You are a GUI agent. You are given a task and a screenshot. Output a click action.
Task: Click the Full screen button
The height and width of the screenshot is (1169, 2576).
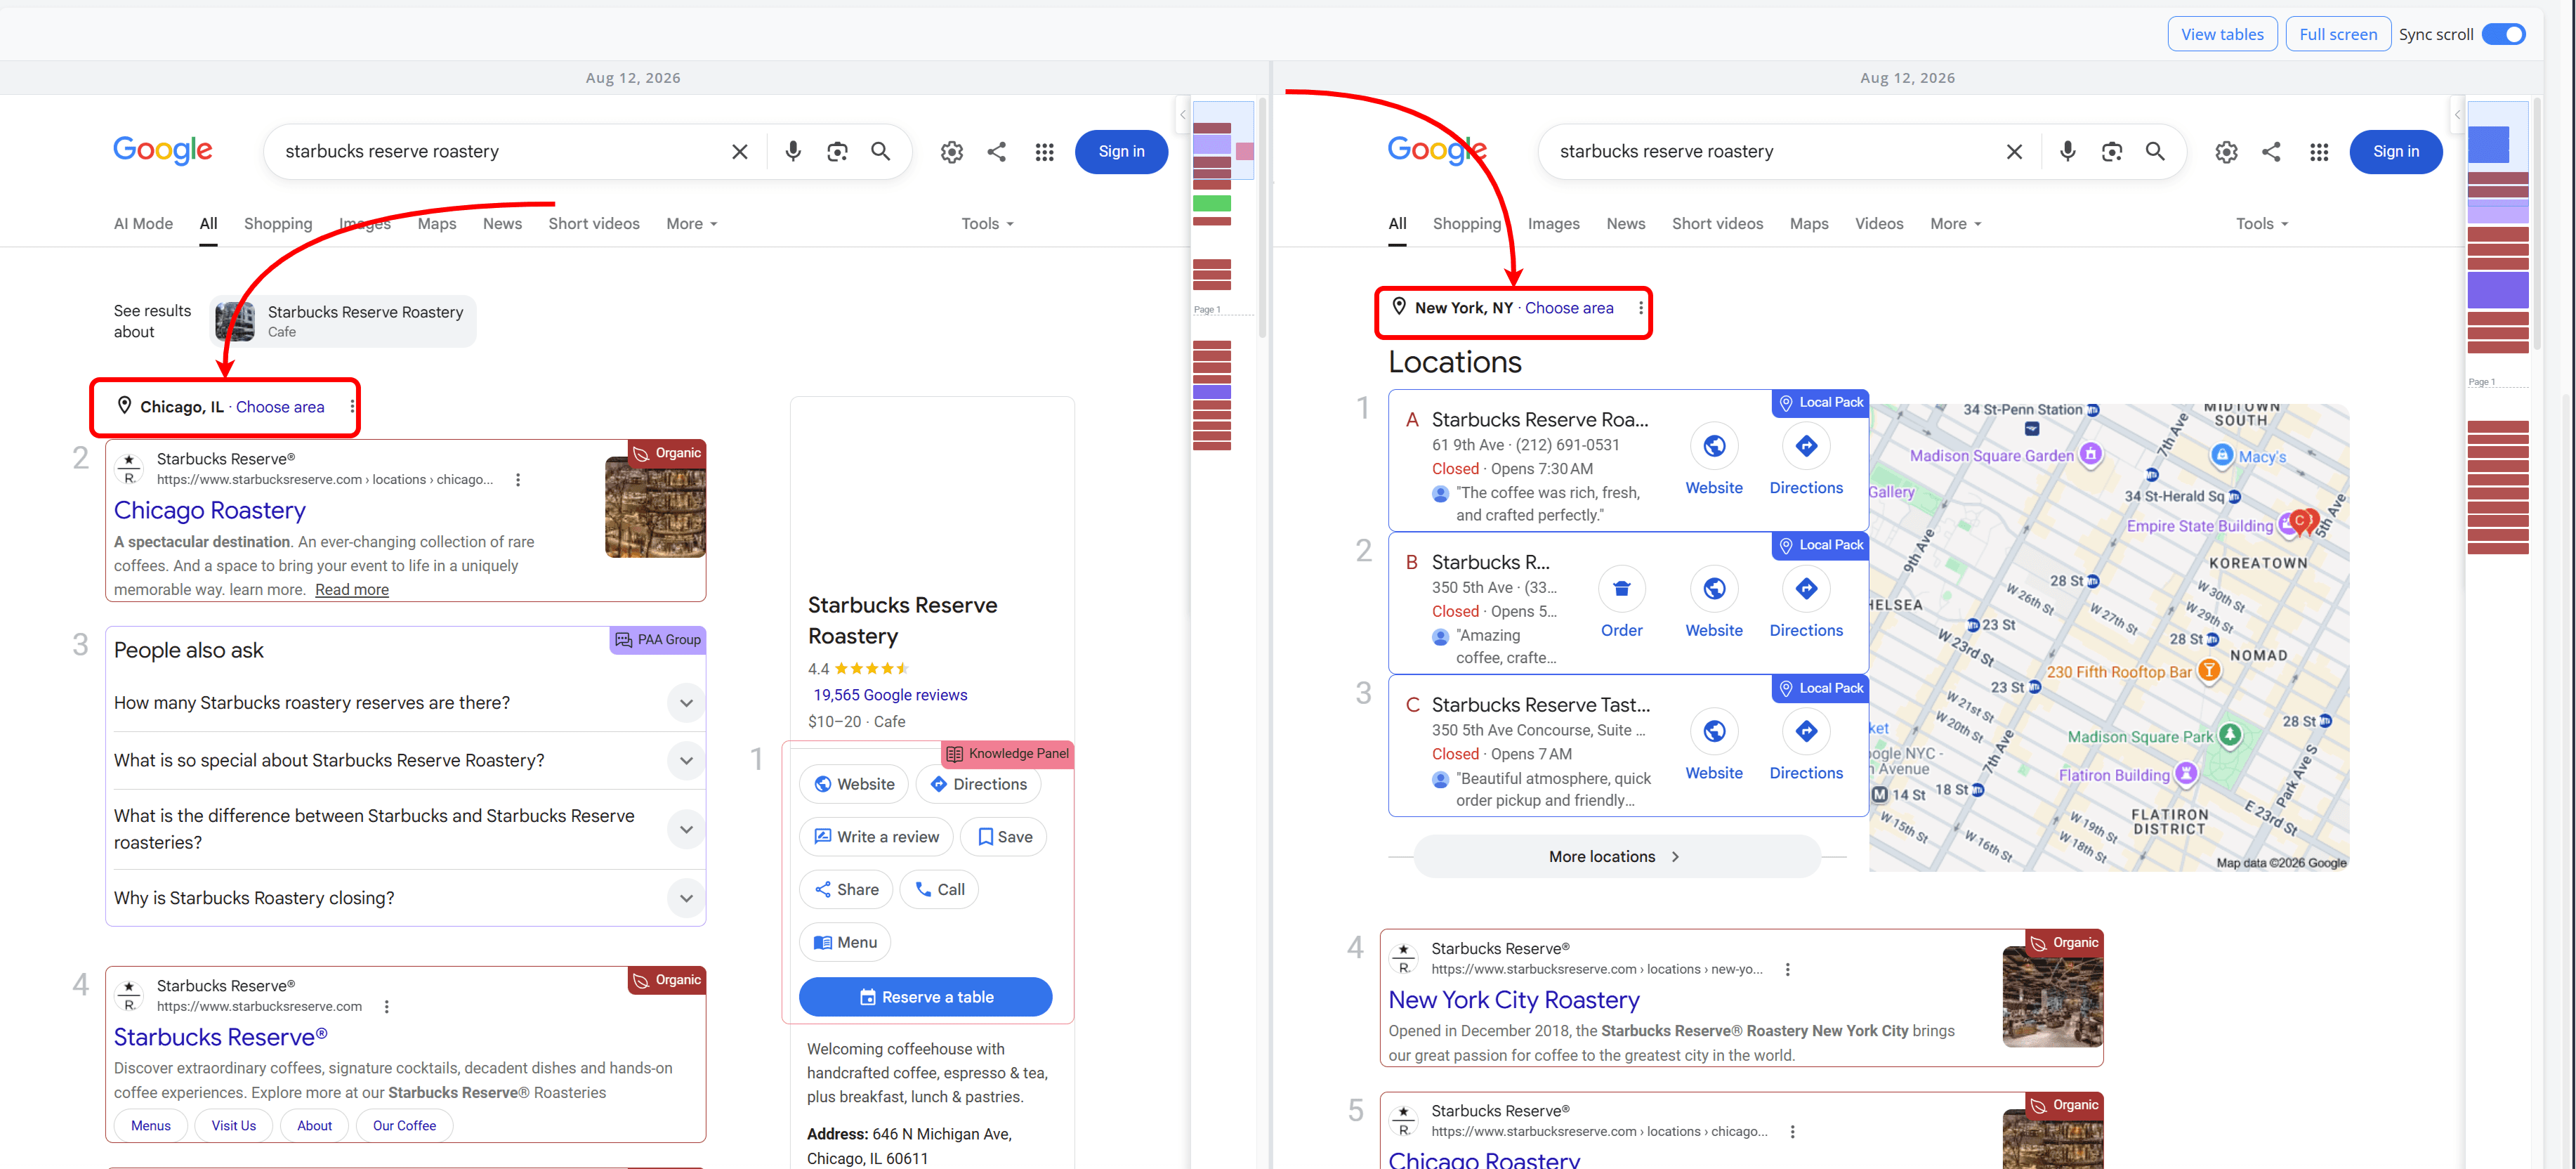pyautogui.click(x=2337, y=34)
